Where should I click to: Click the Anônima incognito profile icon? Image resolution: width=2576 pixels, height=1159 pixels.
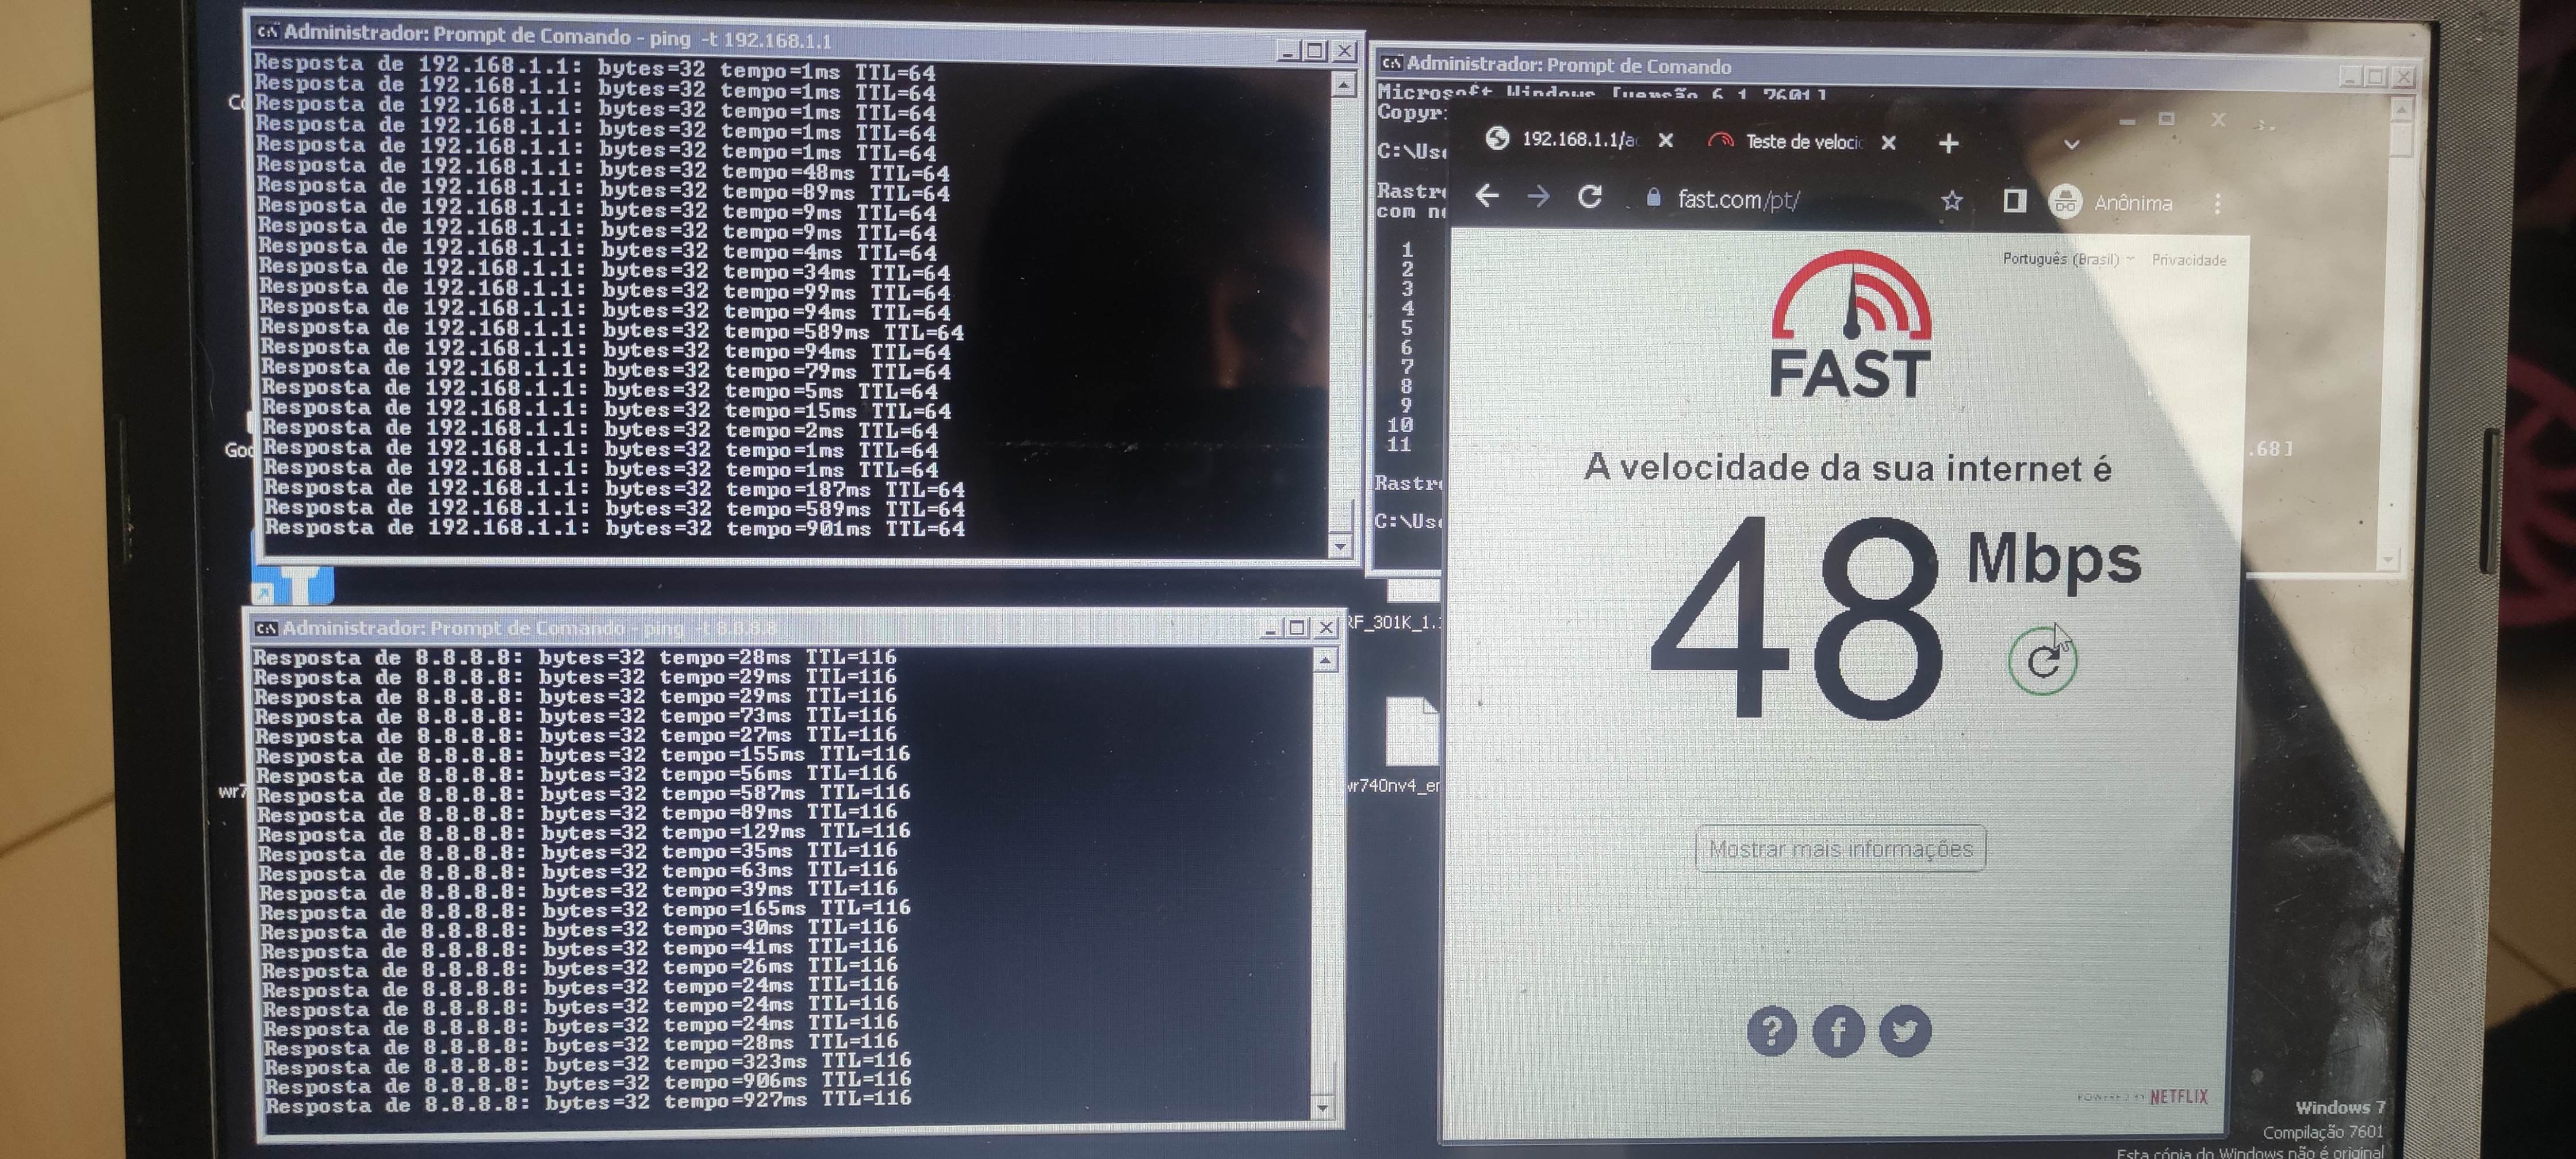click(x=2065, y=202)
